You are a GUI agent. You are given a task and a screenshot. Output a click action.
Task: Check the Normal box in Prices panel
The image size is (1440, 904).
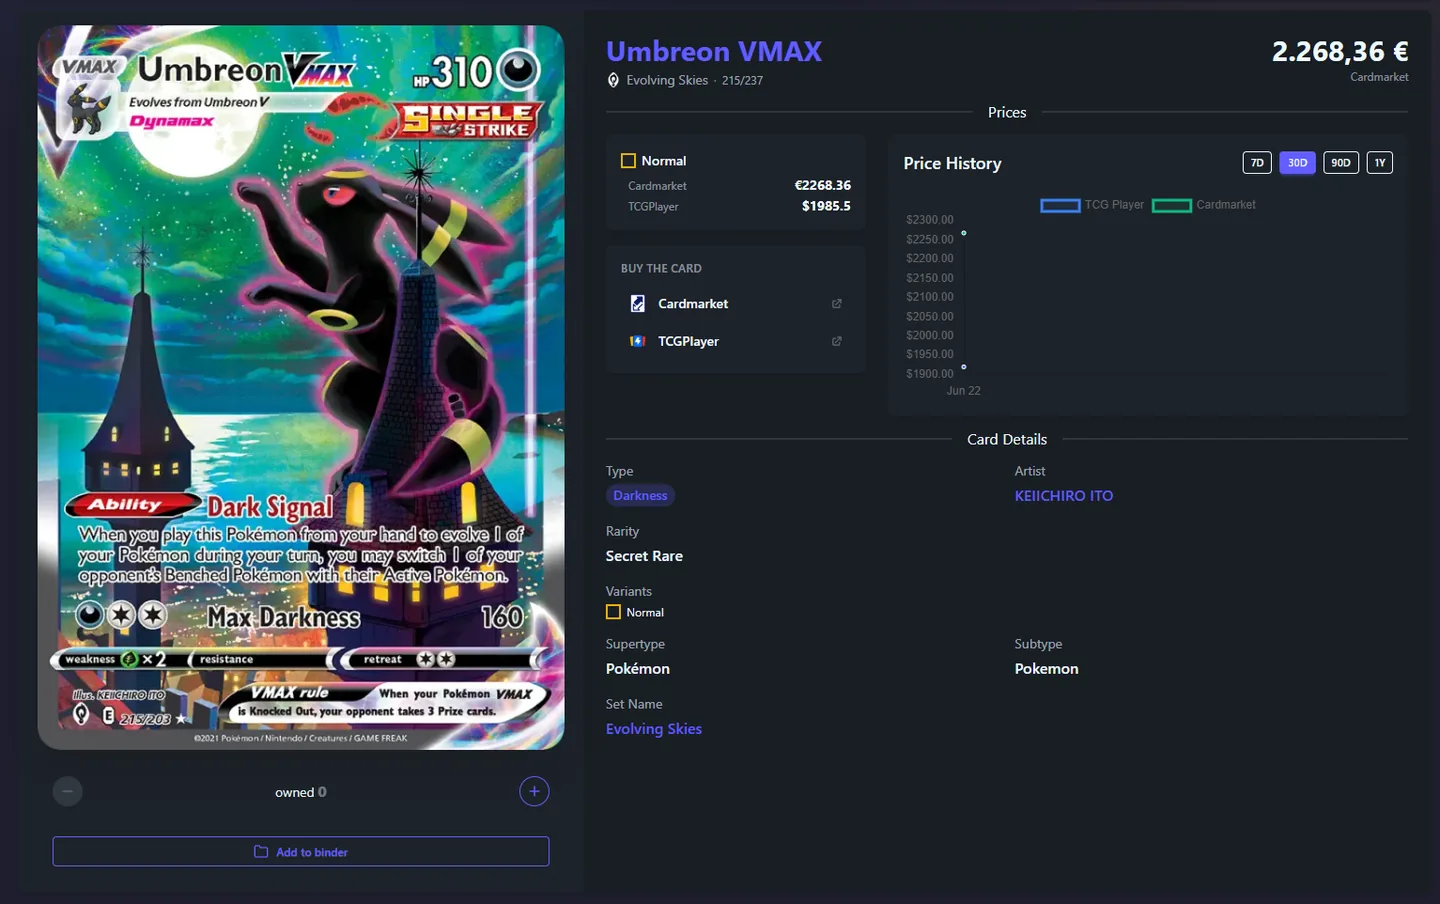click(628, 161)
